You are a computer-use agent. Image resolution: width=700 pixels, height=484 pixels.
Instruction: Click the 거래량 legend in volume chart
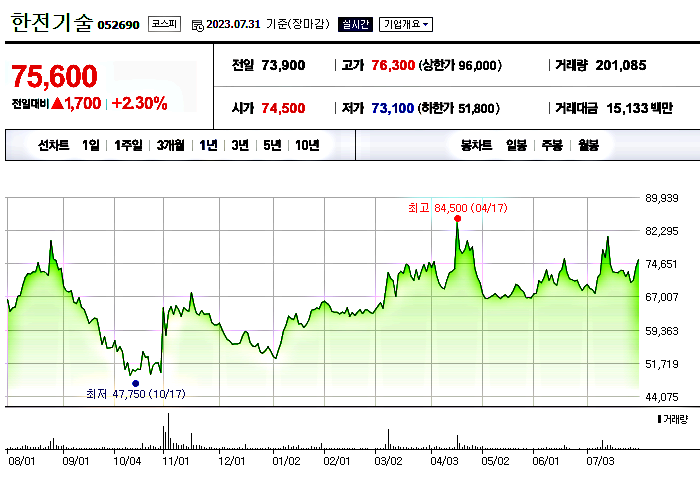(673, 419)
